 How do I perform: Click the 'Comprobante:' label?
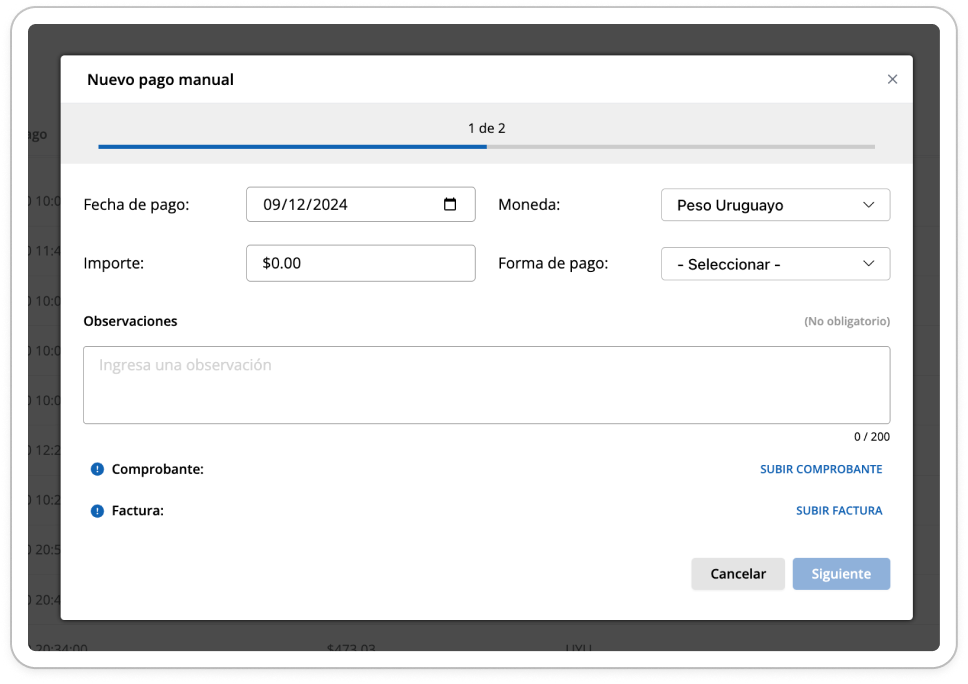click(157, 469)
